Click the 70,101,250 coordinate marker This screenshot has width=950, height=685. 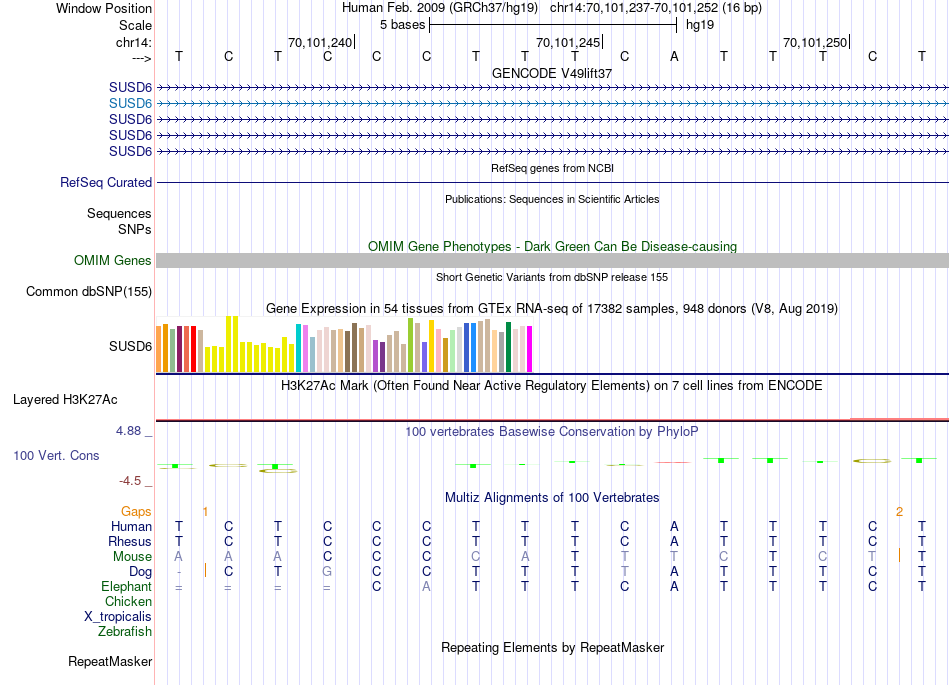tap(815, 42)
